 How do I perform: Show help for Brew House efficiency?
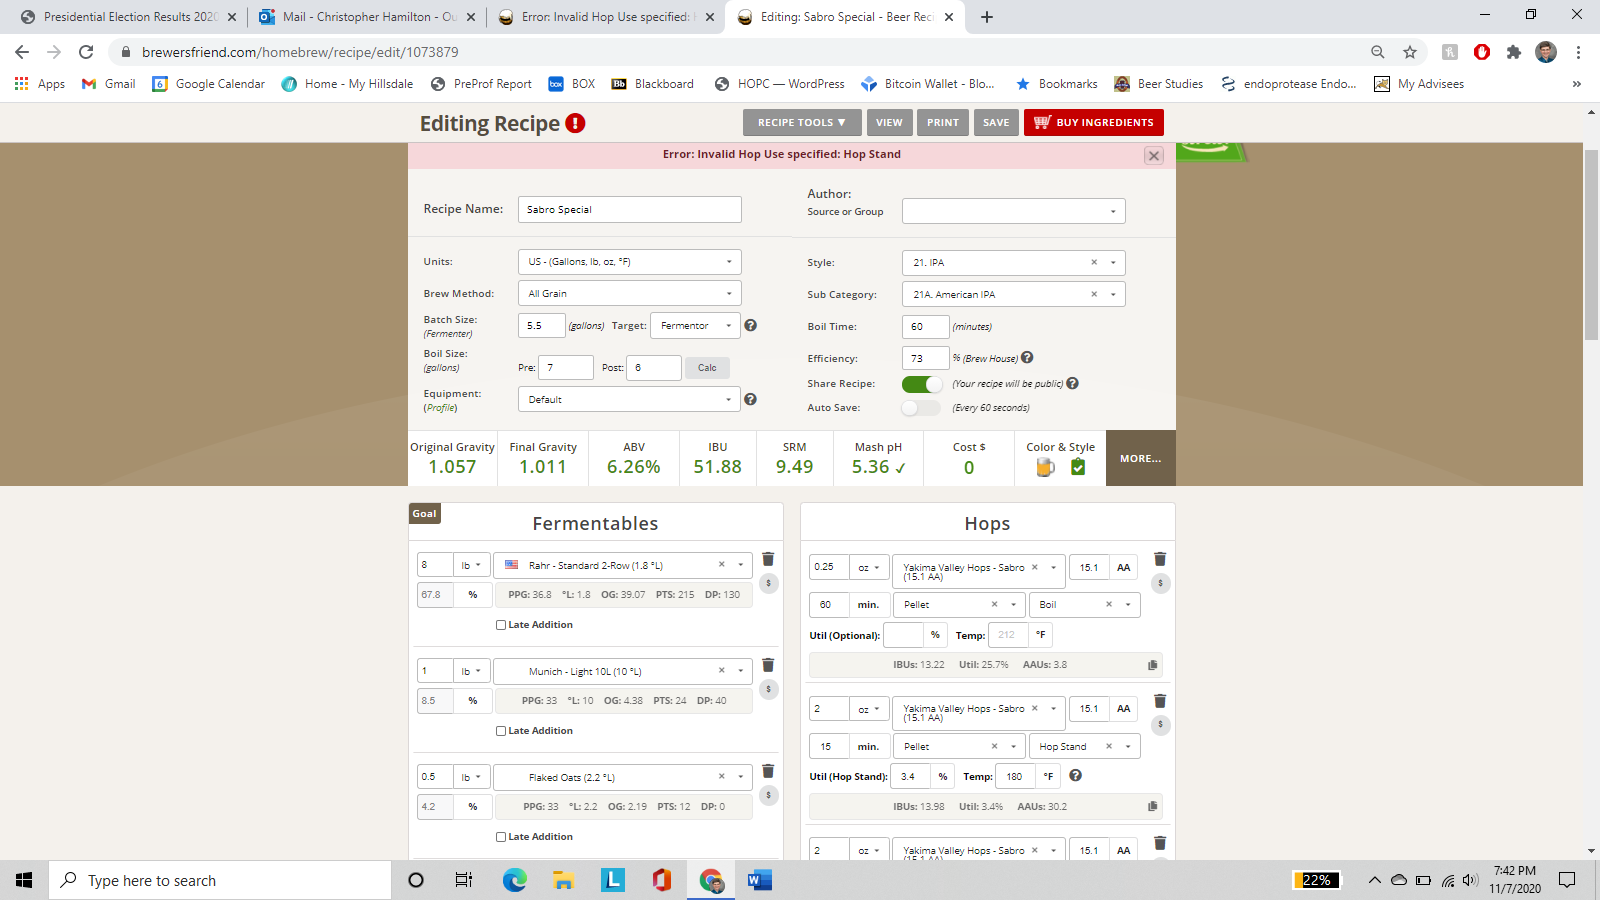(1027, 357)
